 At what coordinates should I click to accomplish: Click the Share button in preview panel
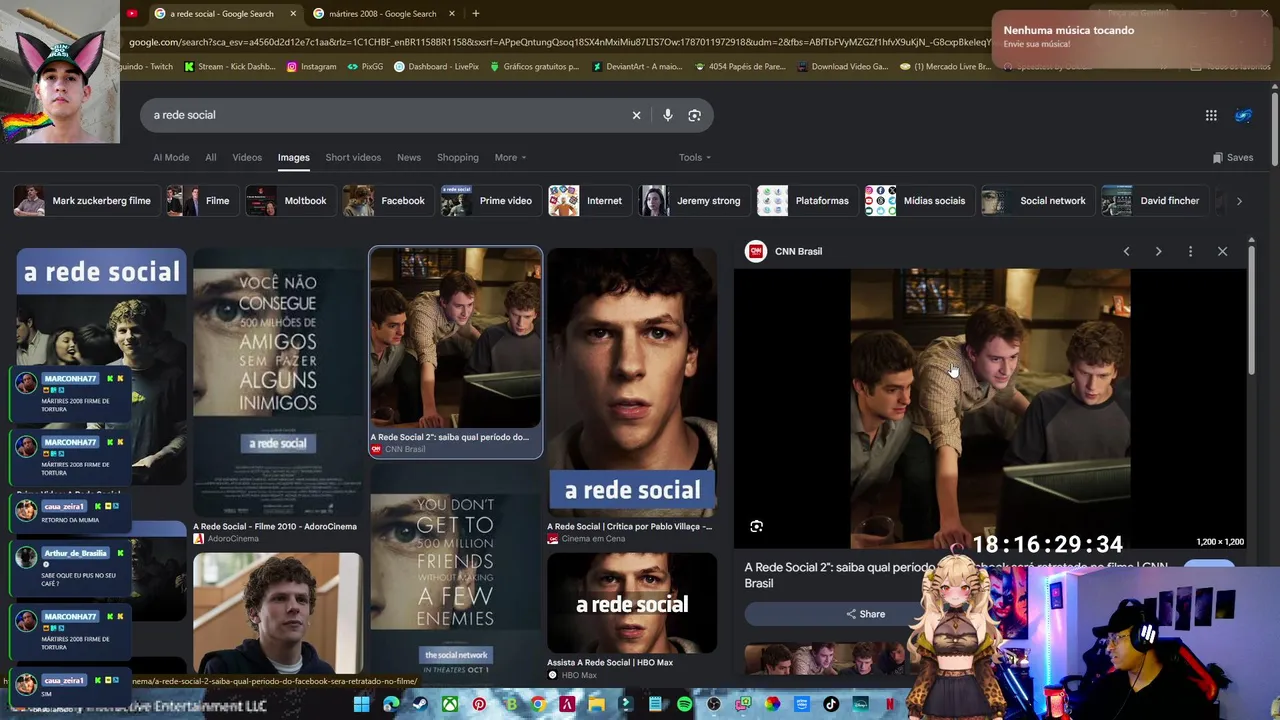[x=866, y=614]
